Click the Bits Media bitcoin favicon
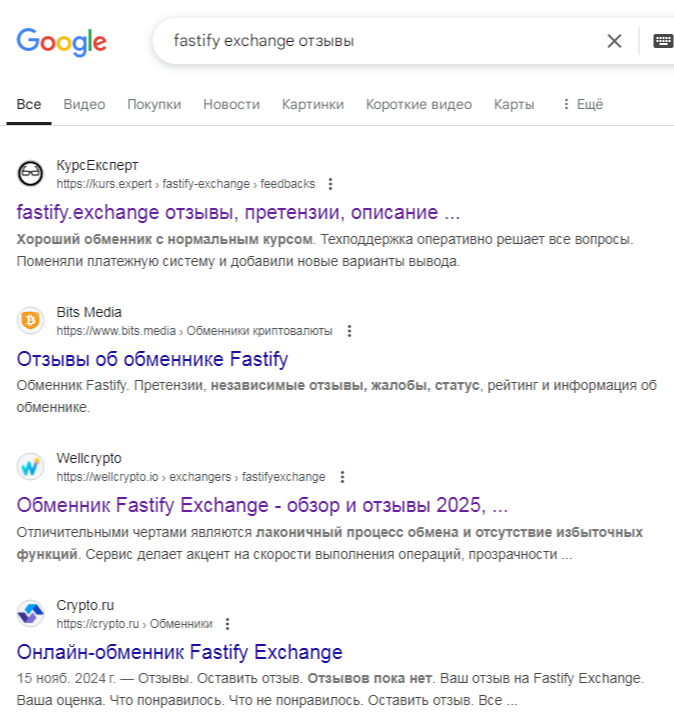This screenshot has width=674, height=727. pyautogui.click(x=31, y=321)
